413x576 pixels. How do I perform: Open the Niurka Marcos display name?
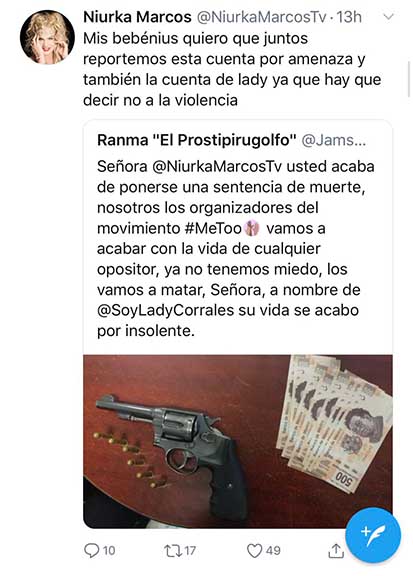pos(137,17)
